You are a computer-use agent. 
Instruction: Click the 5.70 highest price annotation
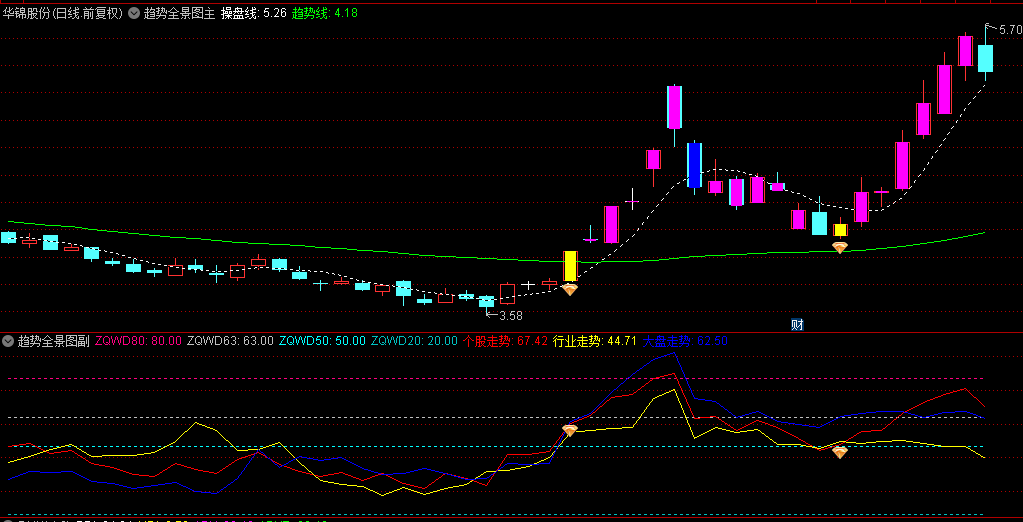(1011, 29)
